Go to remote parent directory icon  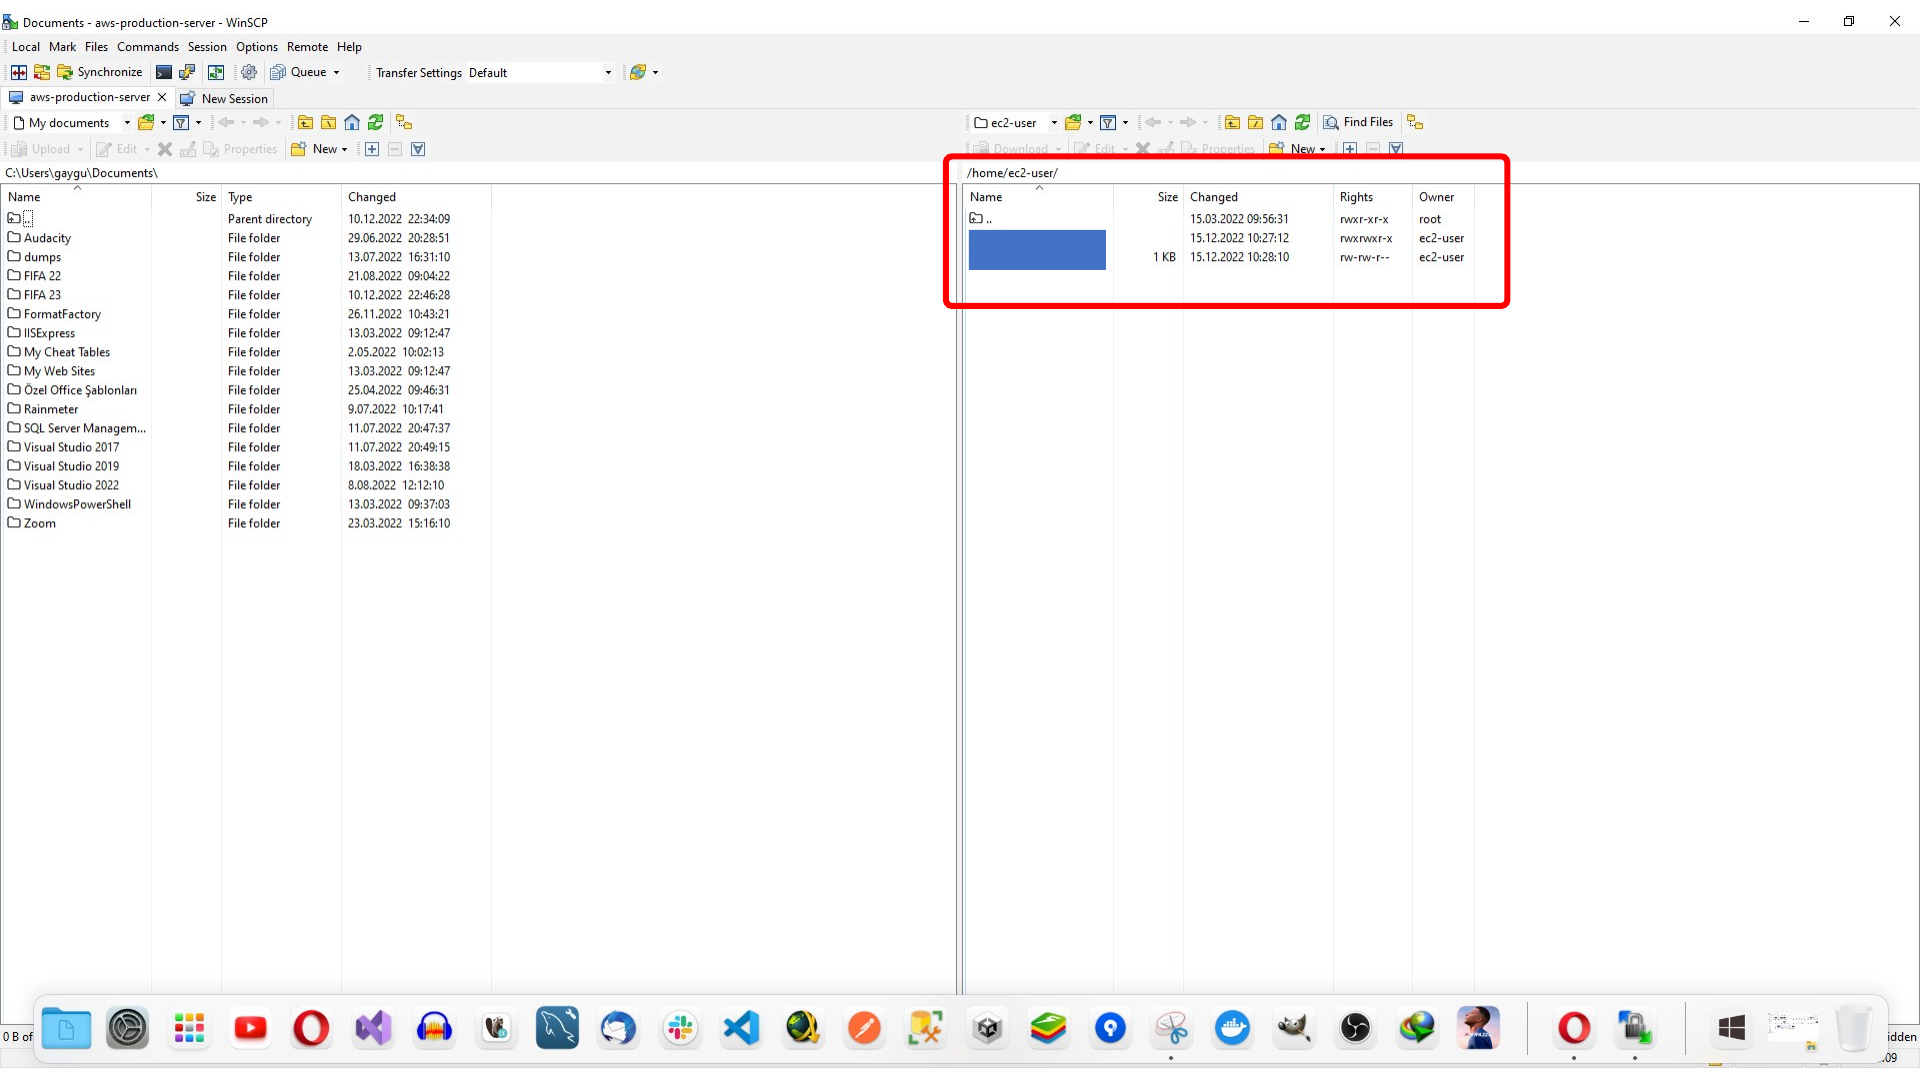pyautogui.click(x=1232, y=122)
